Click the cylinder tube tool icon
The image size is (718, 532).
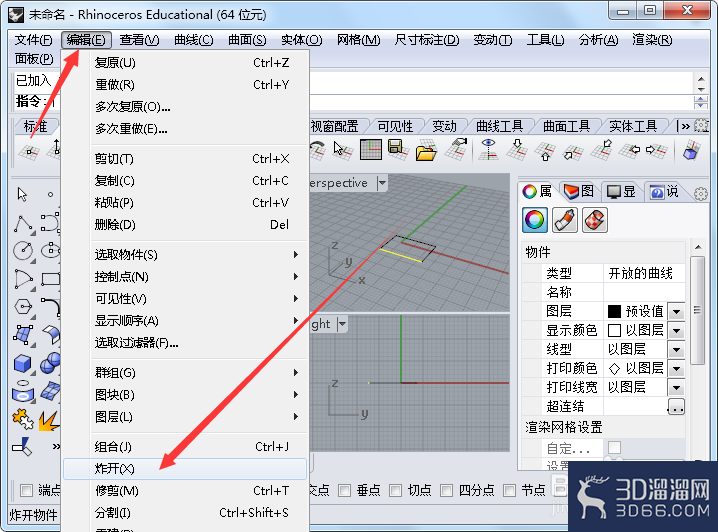tap(22, 391)
